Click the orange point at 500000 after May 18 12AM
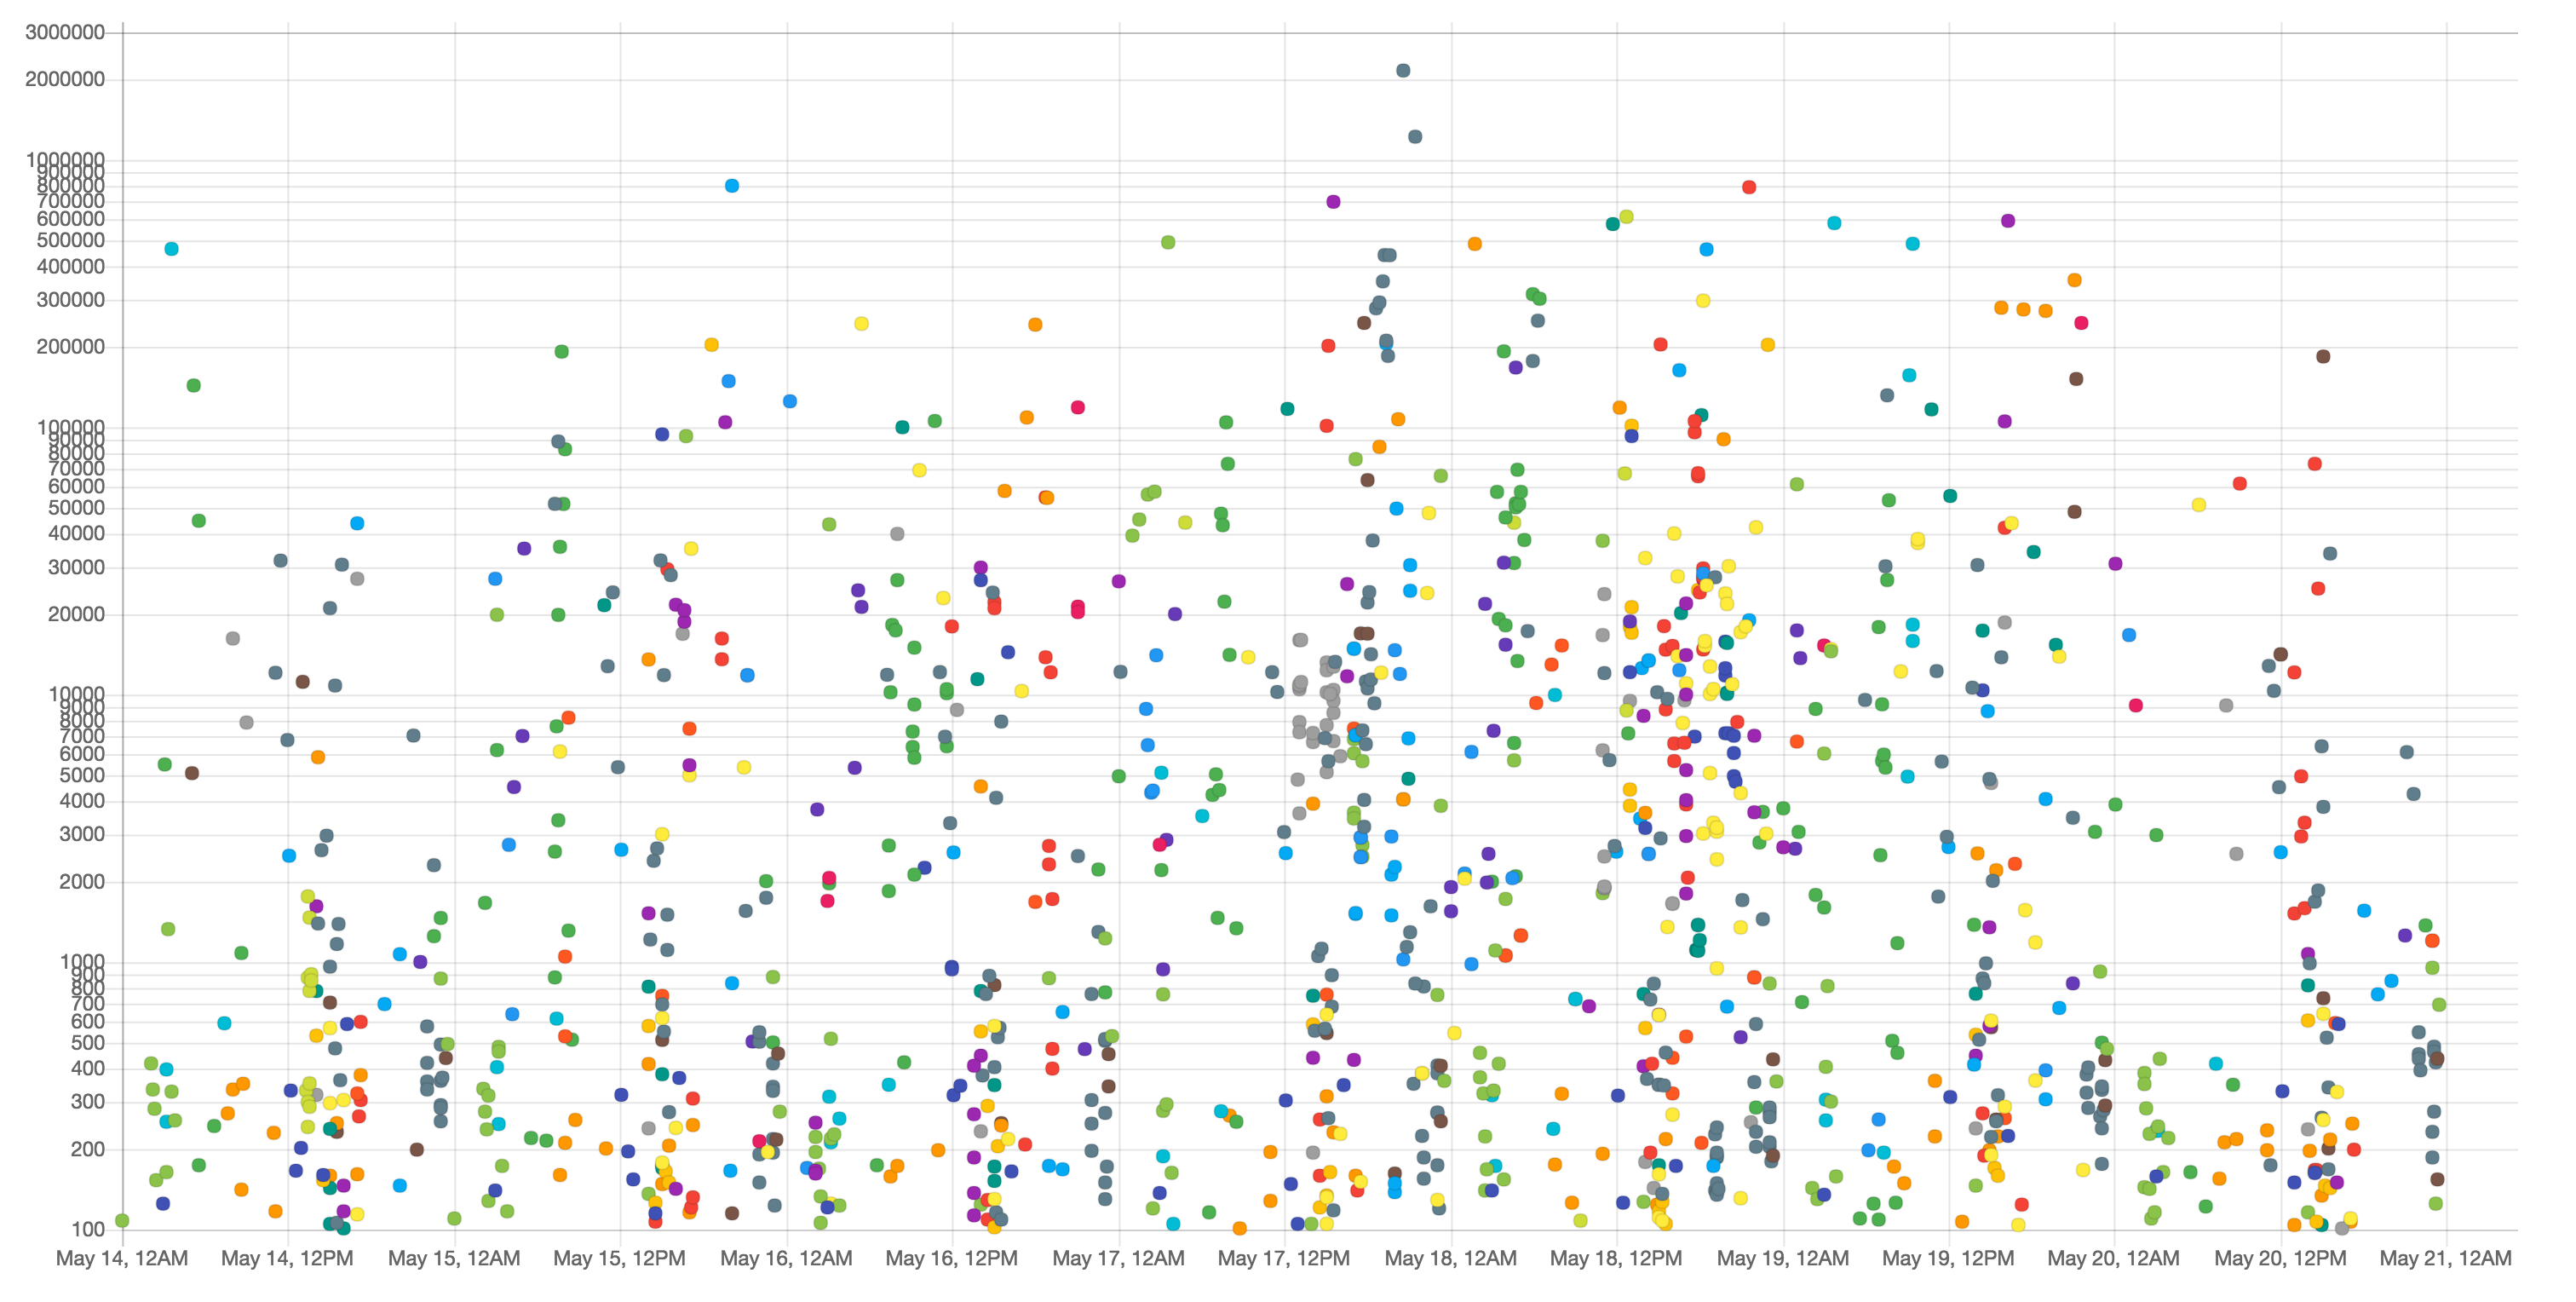 point(1474,244)
